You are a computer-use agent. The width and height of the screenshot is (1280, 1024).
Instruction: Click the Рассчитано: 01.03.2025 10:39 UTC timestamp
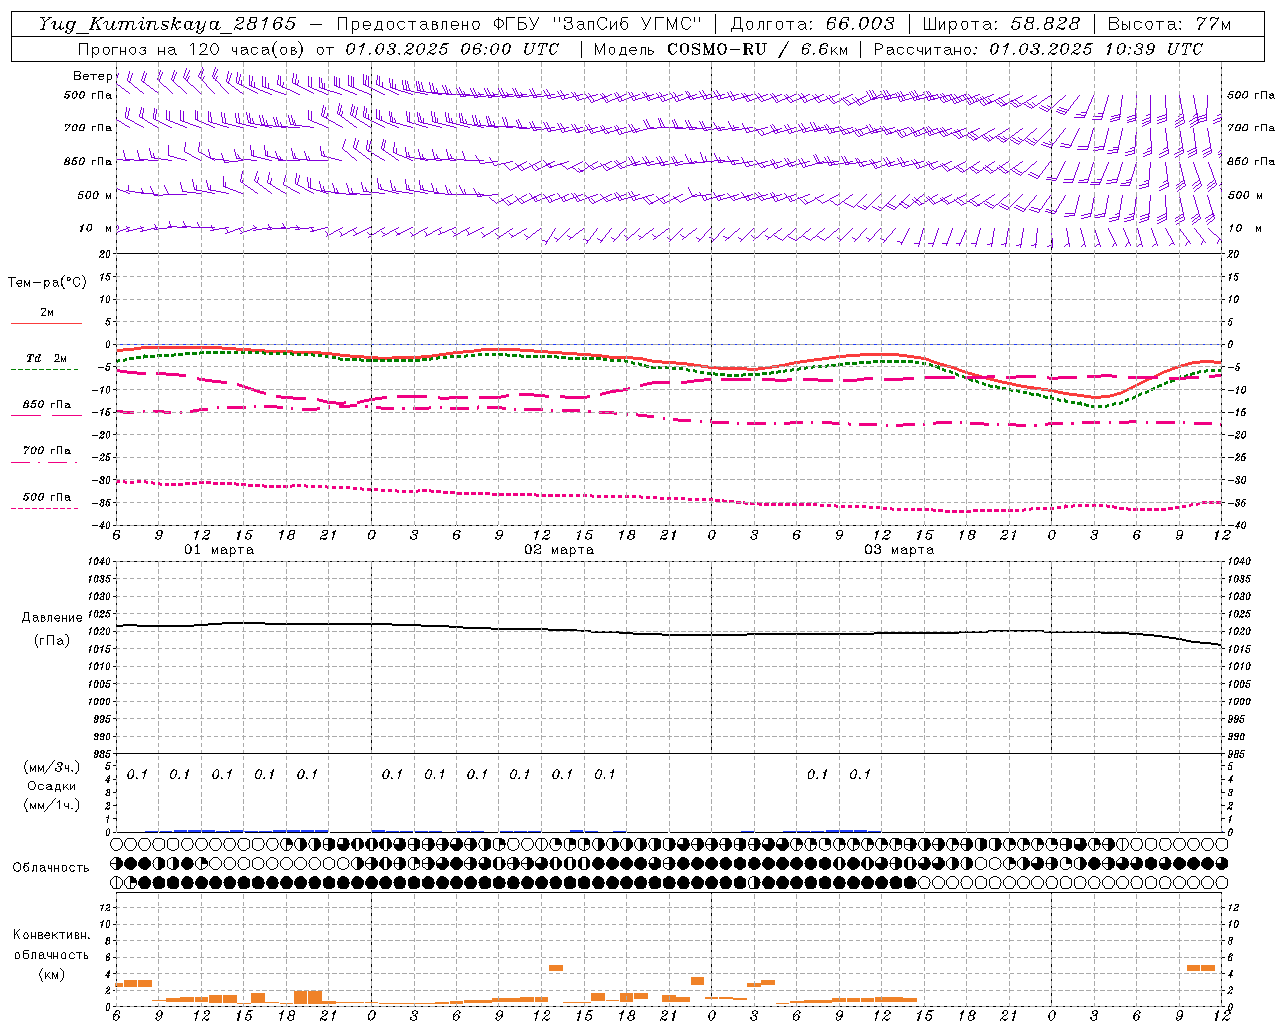tap(1038, 49)
